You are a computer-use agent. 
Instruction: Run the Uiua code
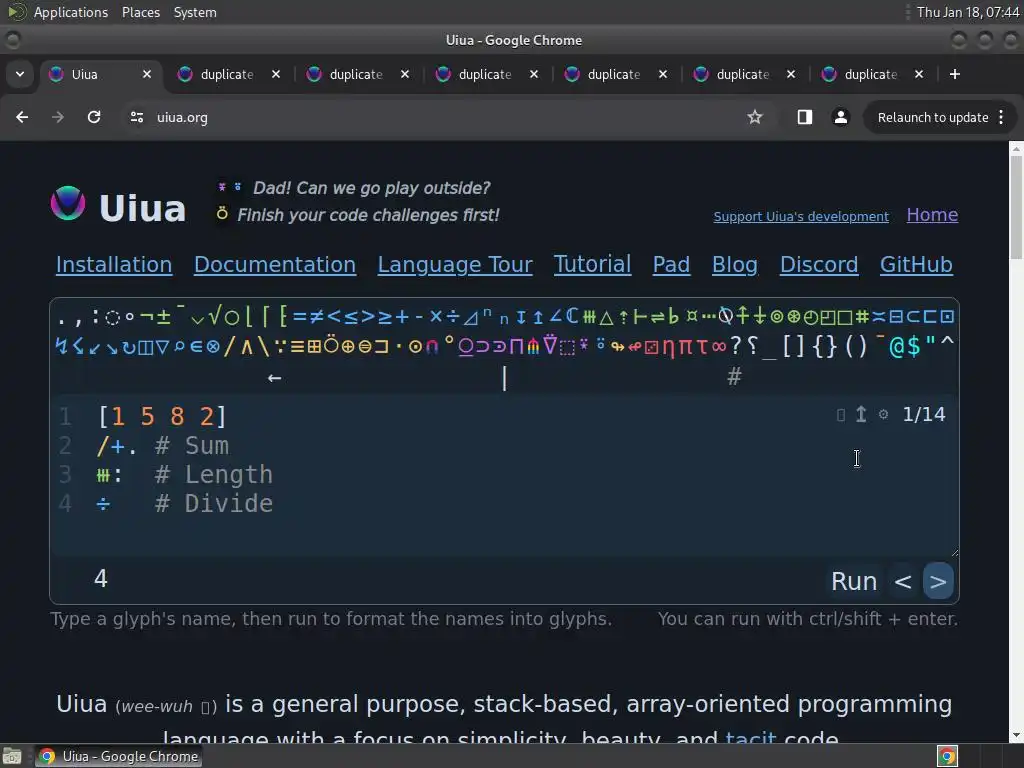coord(854,581)
